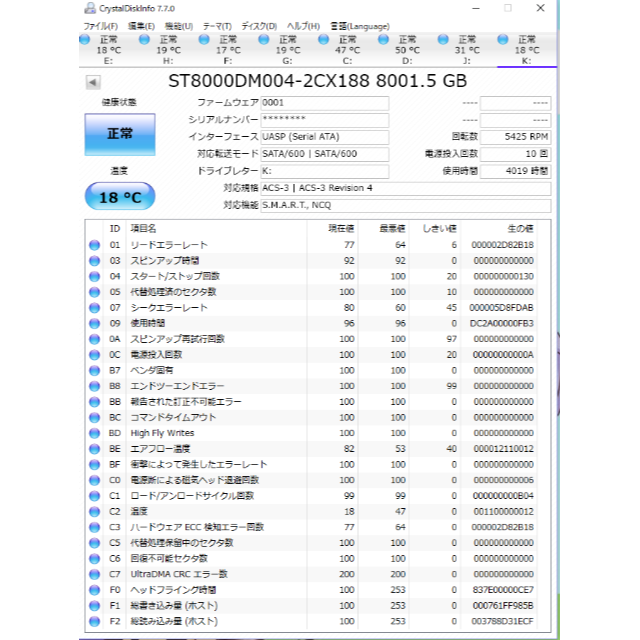The width and height of the screenshot is (640, 640).
Task: Click status orb for attribute 01 リードエラーレート
Action: click(94, 245)
